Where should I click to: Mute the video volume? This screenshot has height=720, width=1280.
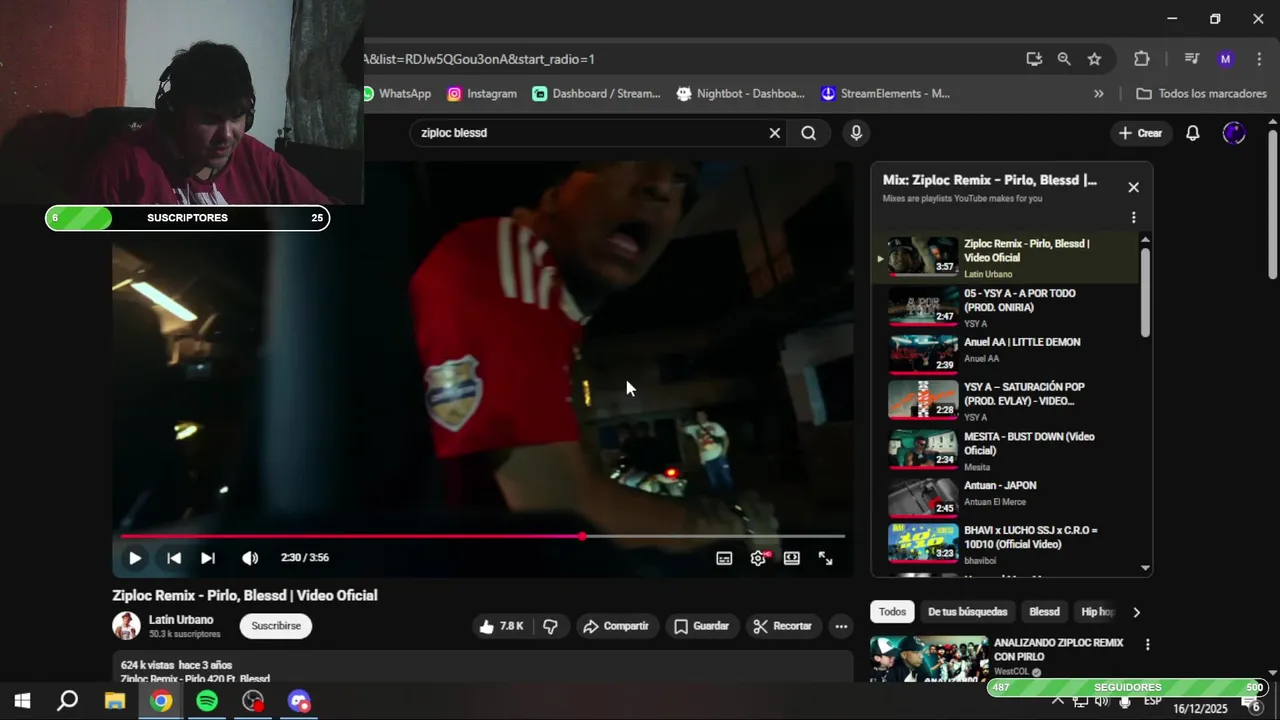pyautogui.click(x=250, y=558)
